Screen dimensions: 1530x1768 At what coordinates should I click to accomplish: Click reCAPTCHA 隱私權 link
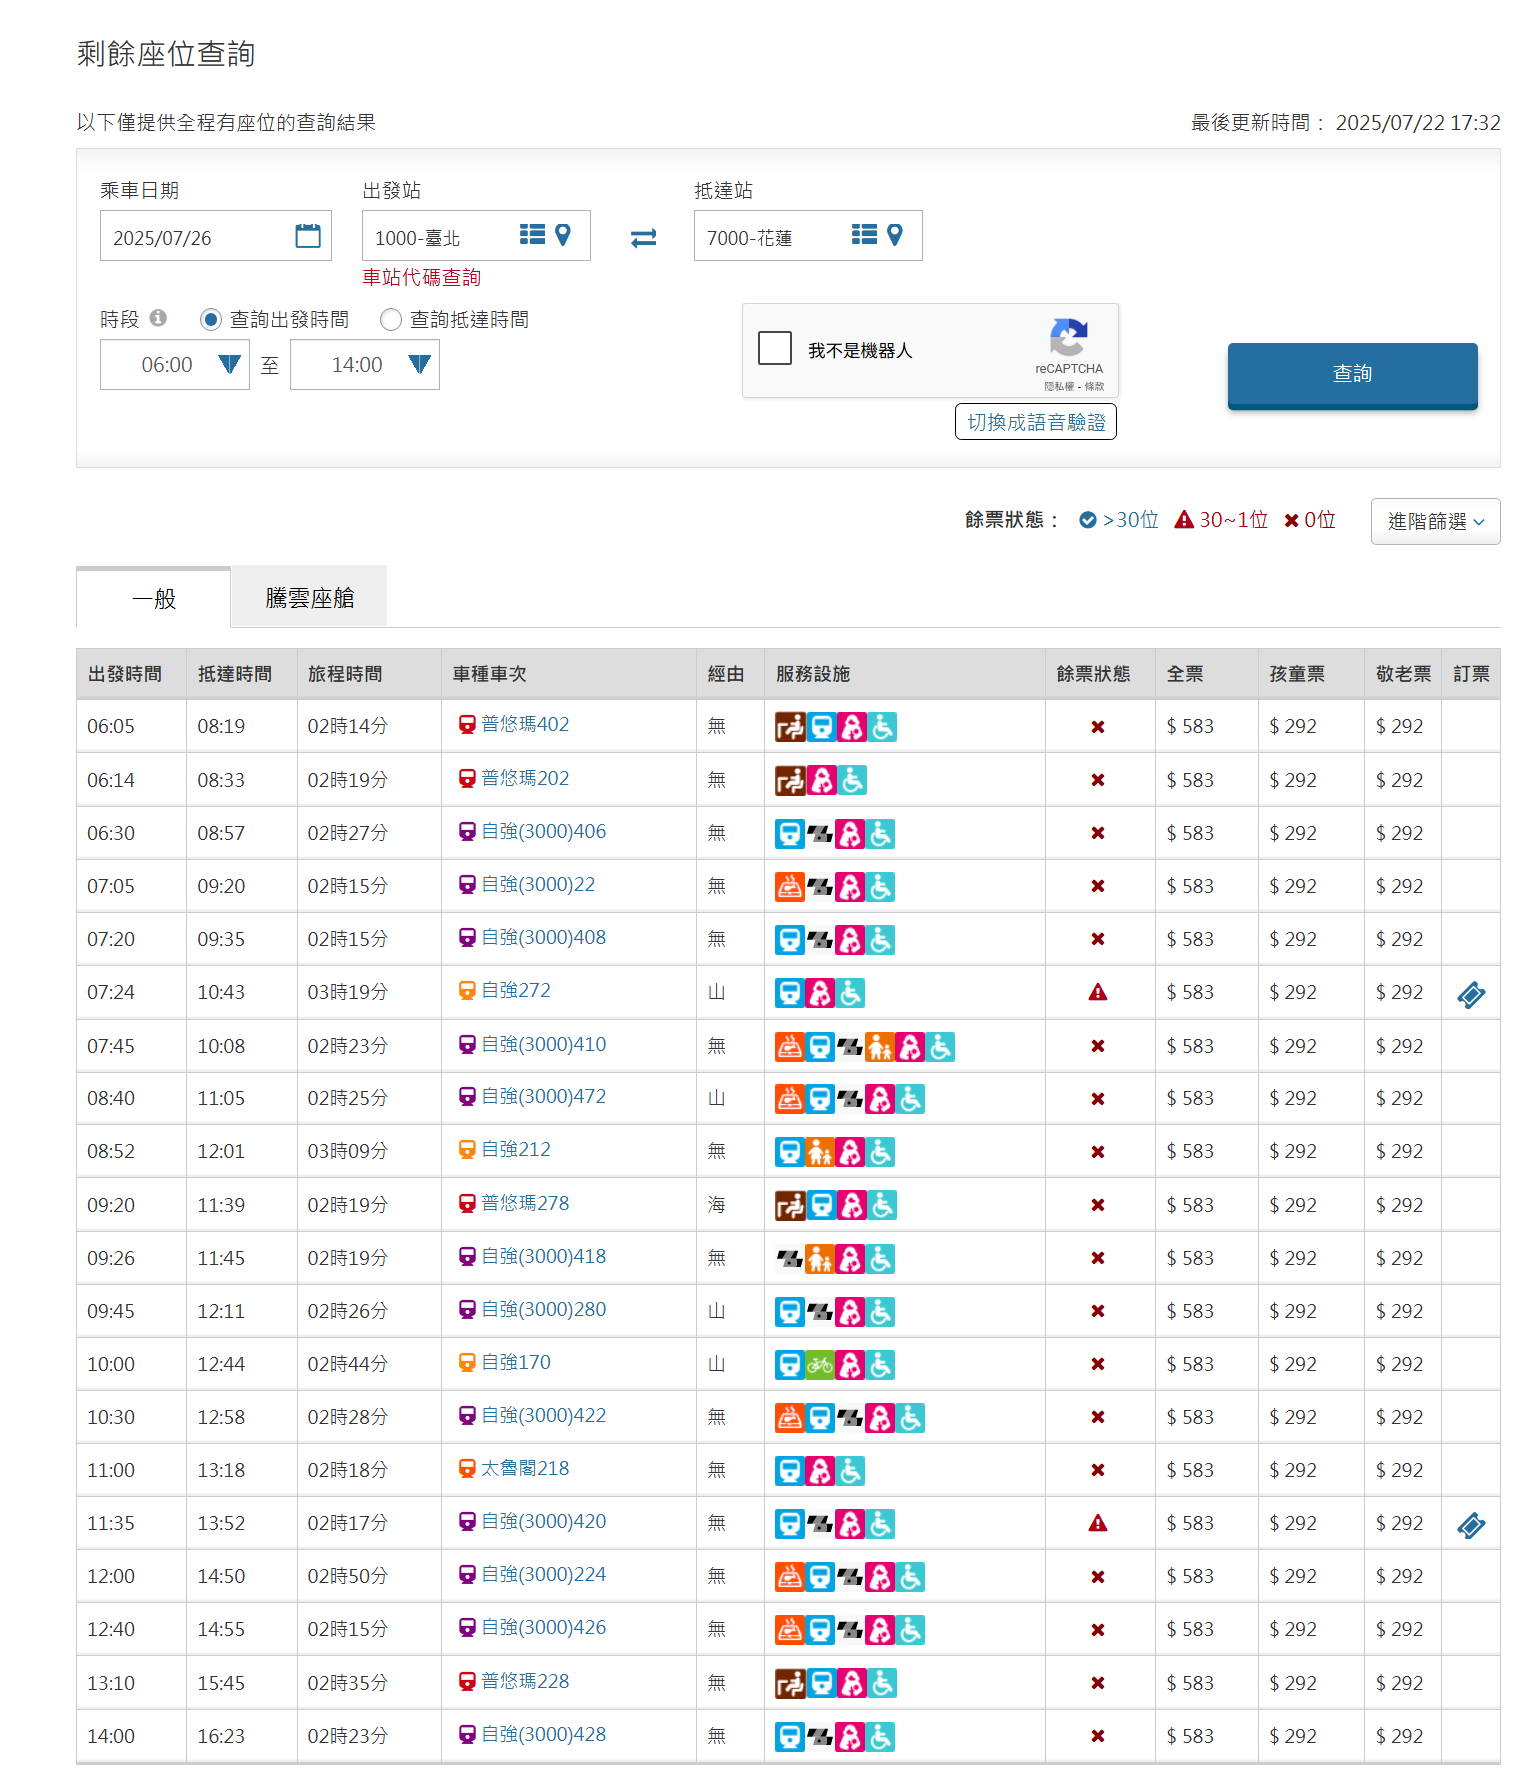1059,386
